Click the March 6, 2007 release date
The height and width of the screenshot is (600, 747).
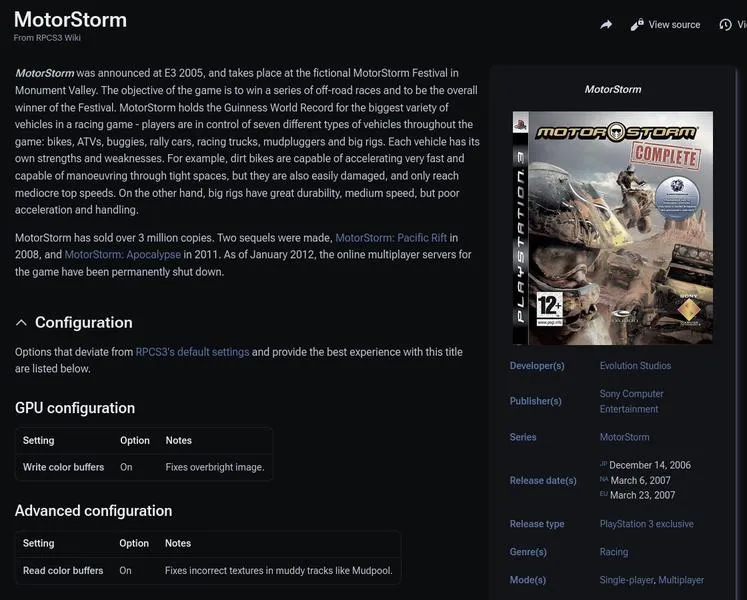[x=640, y=480]
